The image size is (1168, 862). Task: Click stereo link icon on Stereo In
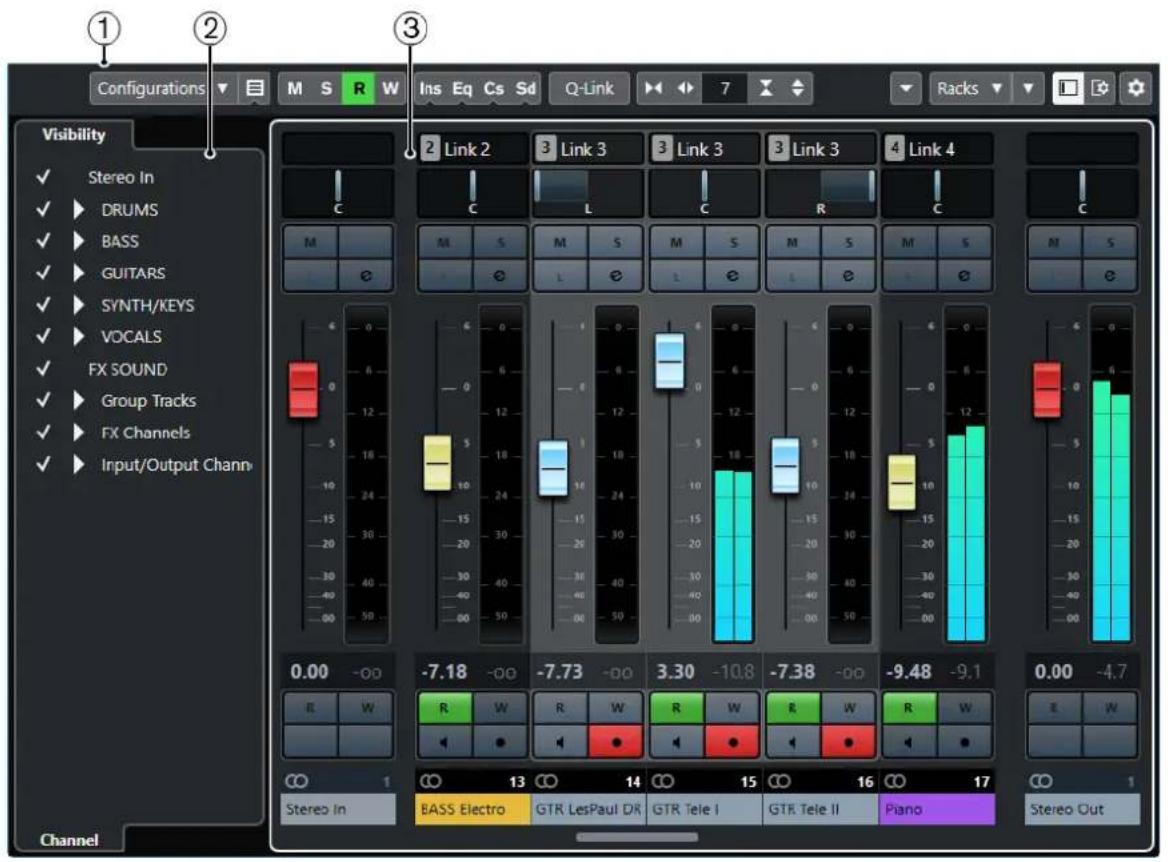pyautogui.click(x=296, y=781)
